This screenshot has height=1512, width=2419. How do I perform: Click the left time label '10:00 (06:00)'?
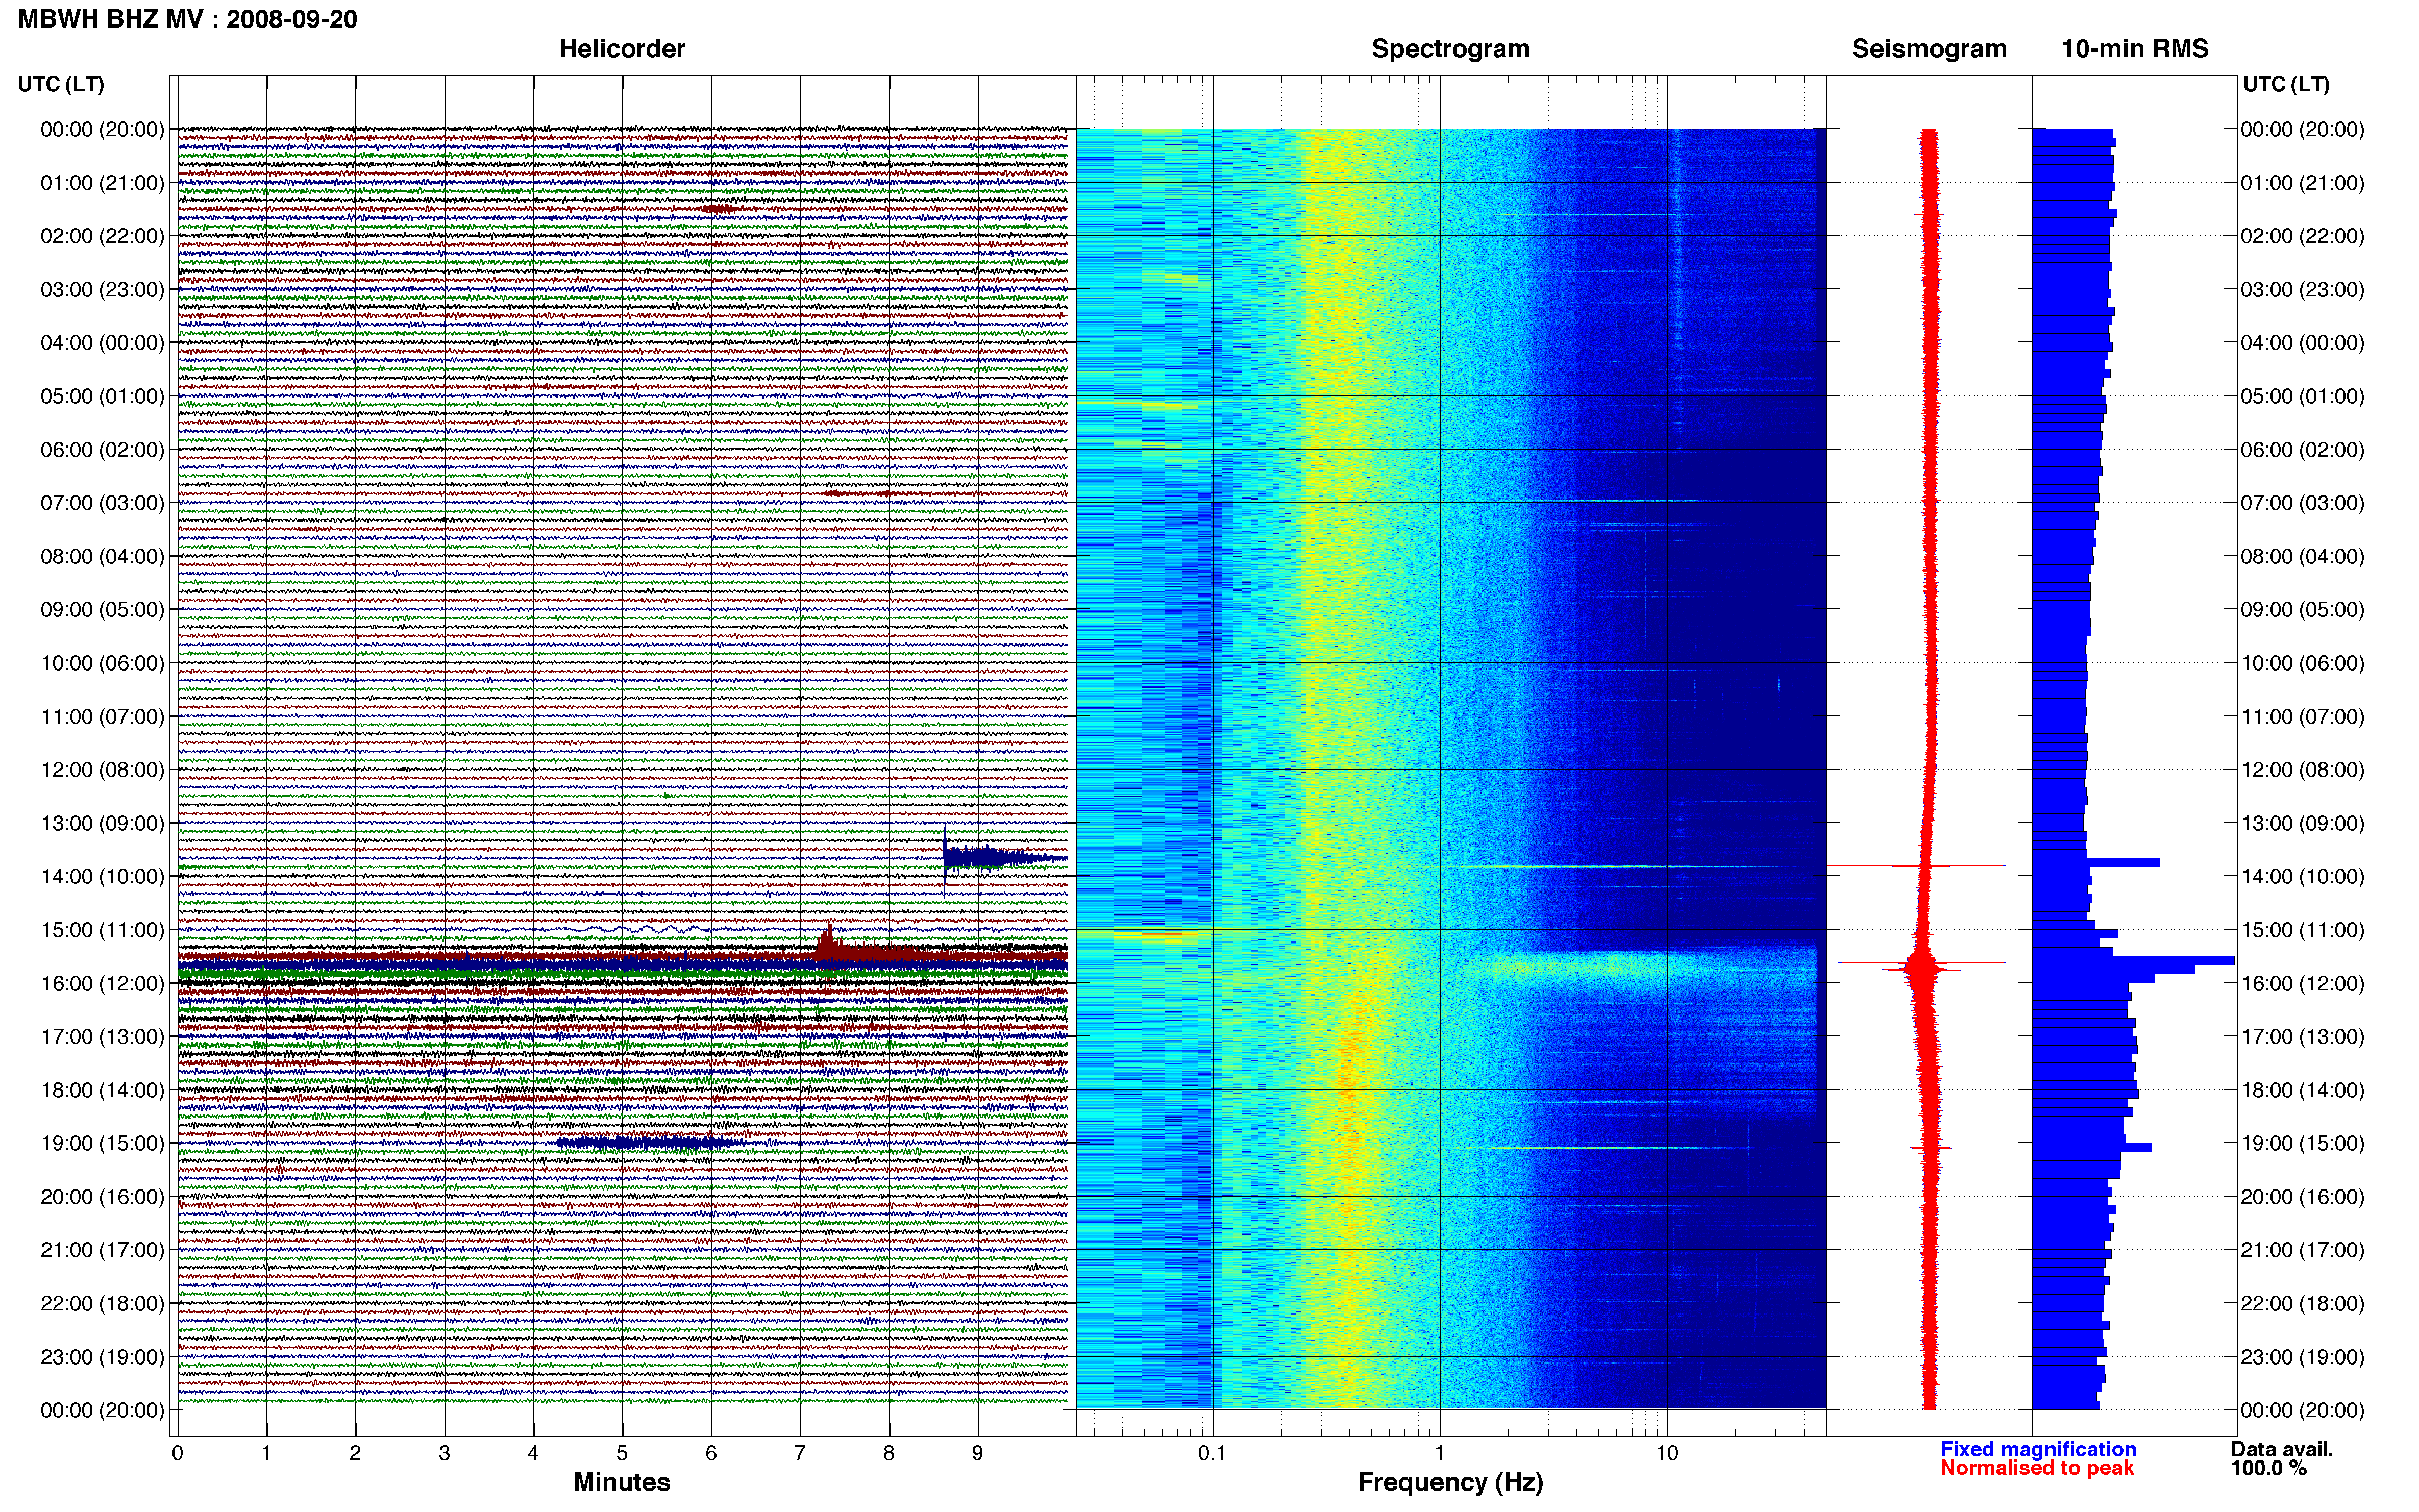pyautogui.click(x=102, y=663)
